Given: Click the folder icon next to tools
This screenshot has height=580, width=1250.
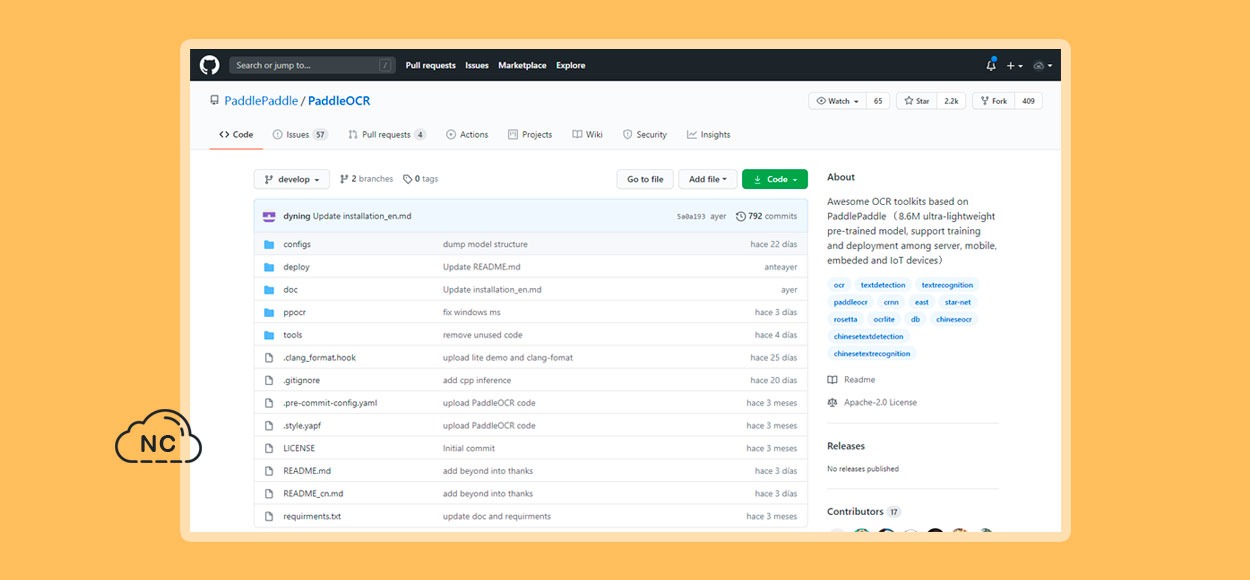Looking at the screenshot, I should 269,335.
